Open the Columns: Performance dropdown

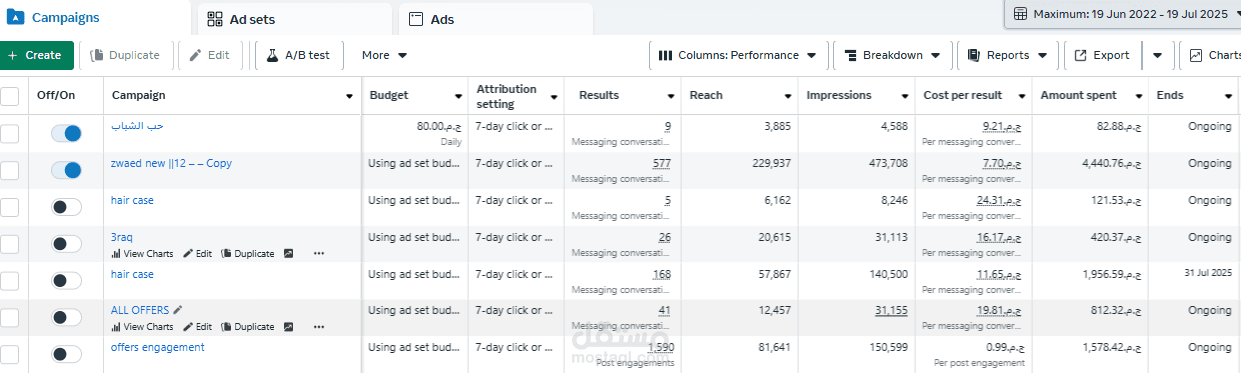[x=738, y=55]
